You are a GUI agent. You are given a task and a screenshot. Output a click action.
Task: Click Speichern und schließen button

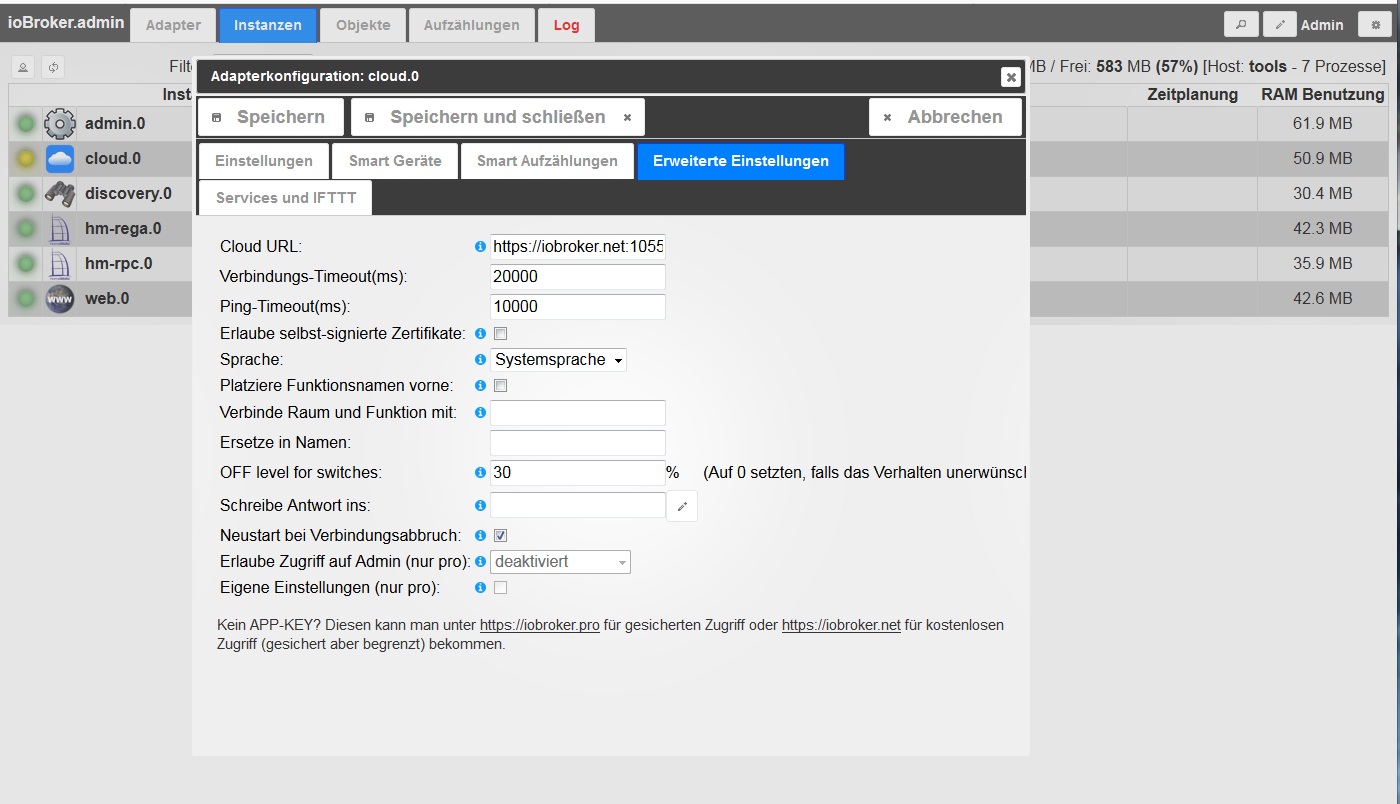(x=498, y=117)
